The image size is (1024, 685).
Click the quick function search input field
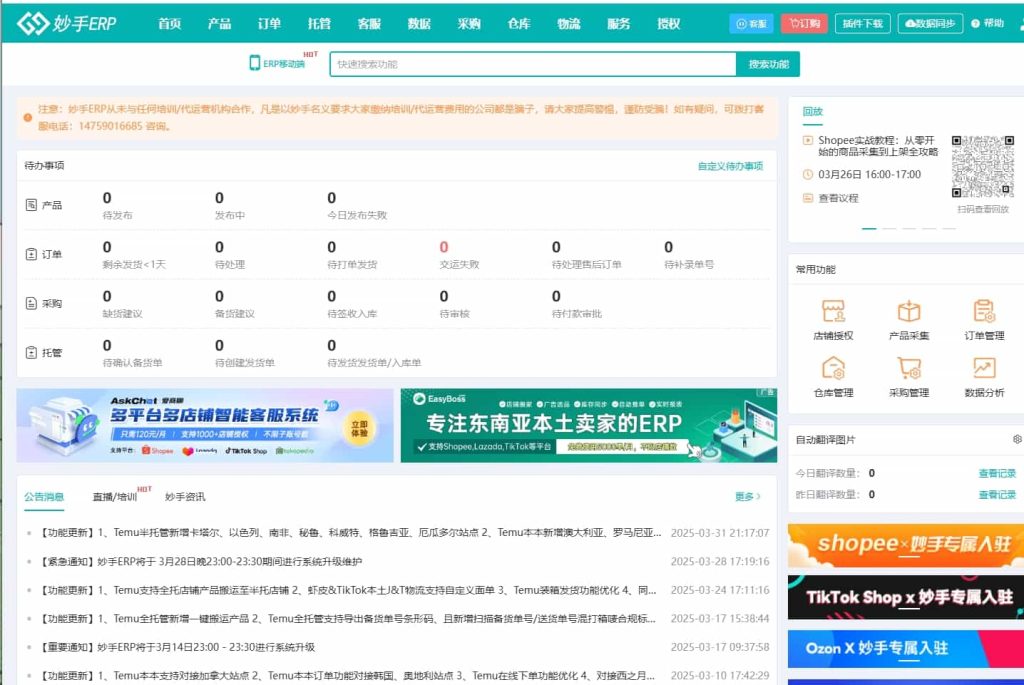tap(530, 63)
